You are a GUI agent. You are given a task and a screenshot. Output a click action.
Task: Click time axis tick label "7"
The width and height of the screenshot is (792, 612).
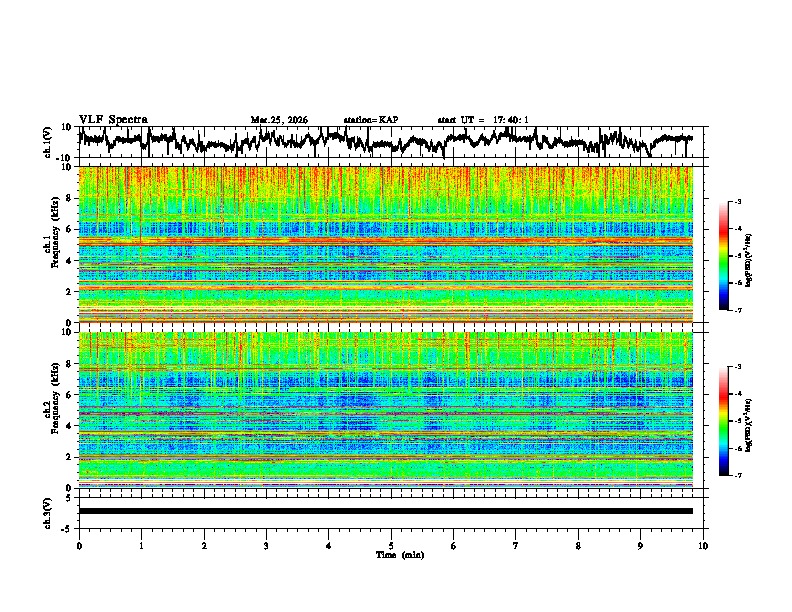click(x=516, y=546)
